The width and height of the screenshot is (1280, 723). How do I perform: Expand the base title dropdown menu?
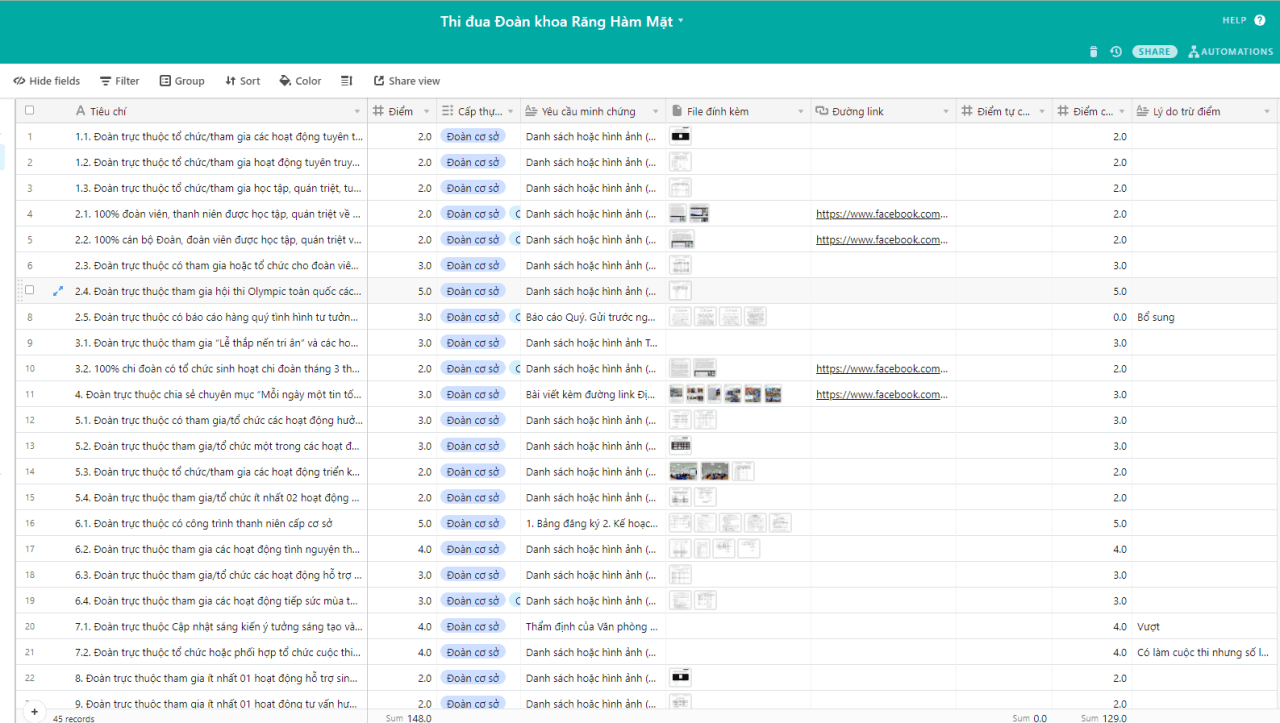tap(681, 21)
